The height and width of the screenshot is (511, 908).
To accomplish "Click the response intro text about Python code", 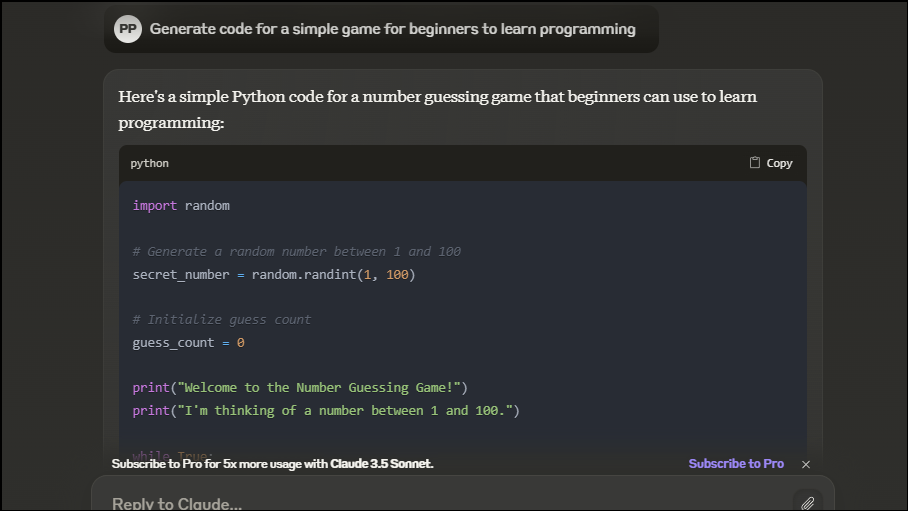I will (x=437, y=110).
